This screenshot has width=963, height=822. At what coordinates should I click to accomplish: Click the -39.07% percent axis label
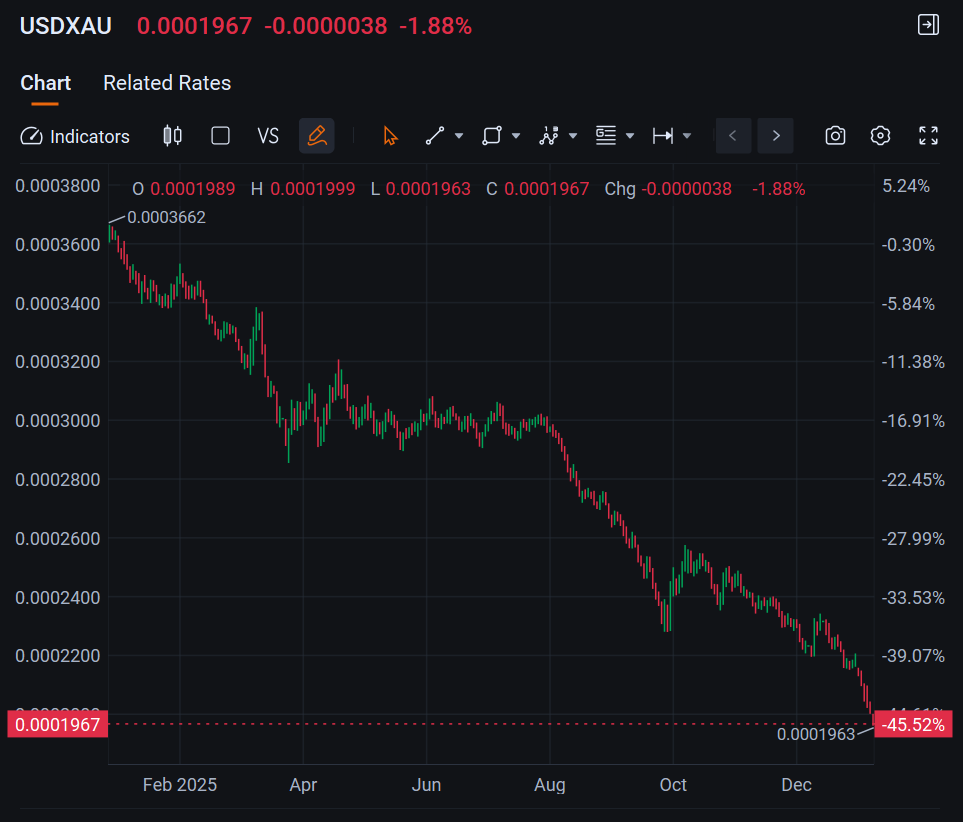pos(913,656)
